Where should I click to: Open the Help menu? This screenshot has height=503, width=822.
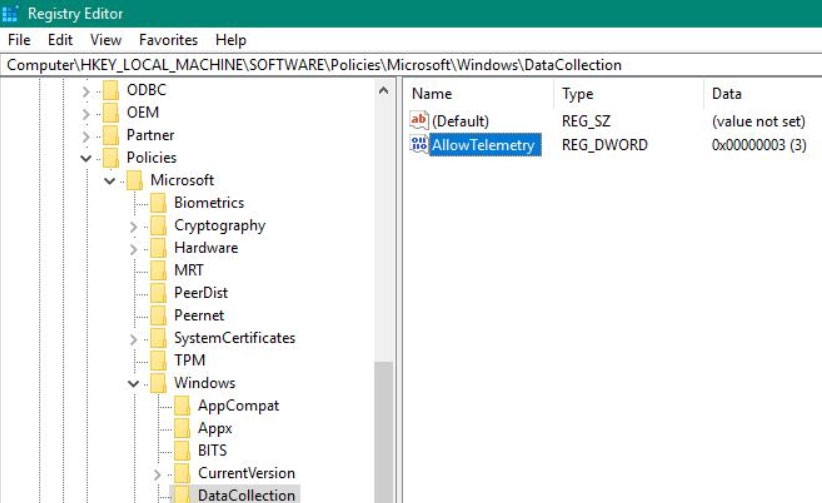pyautogui.click(x=231, y=40)
